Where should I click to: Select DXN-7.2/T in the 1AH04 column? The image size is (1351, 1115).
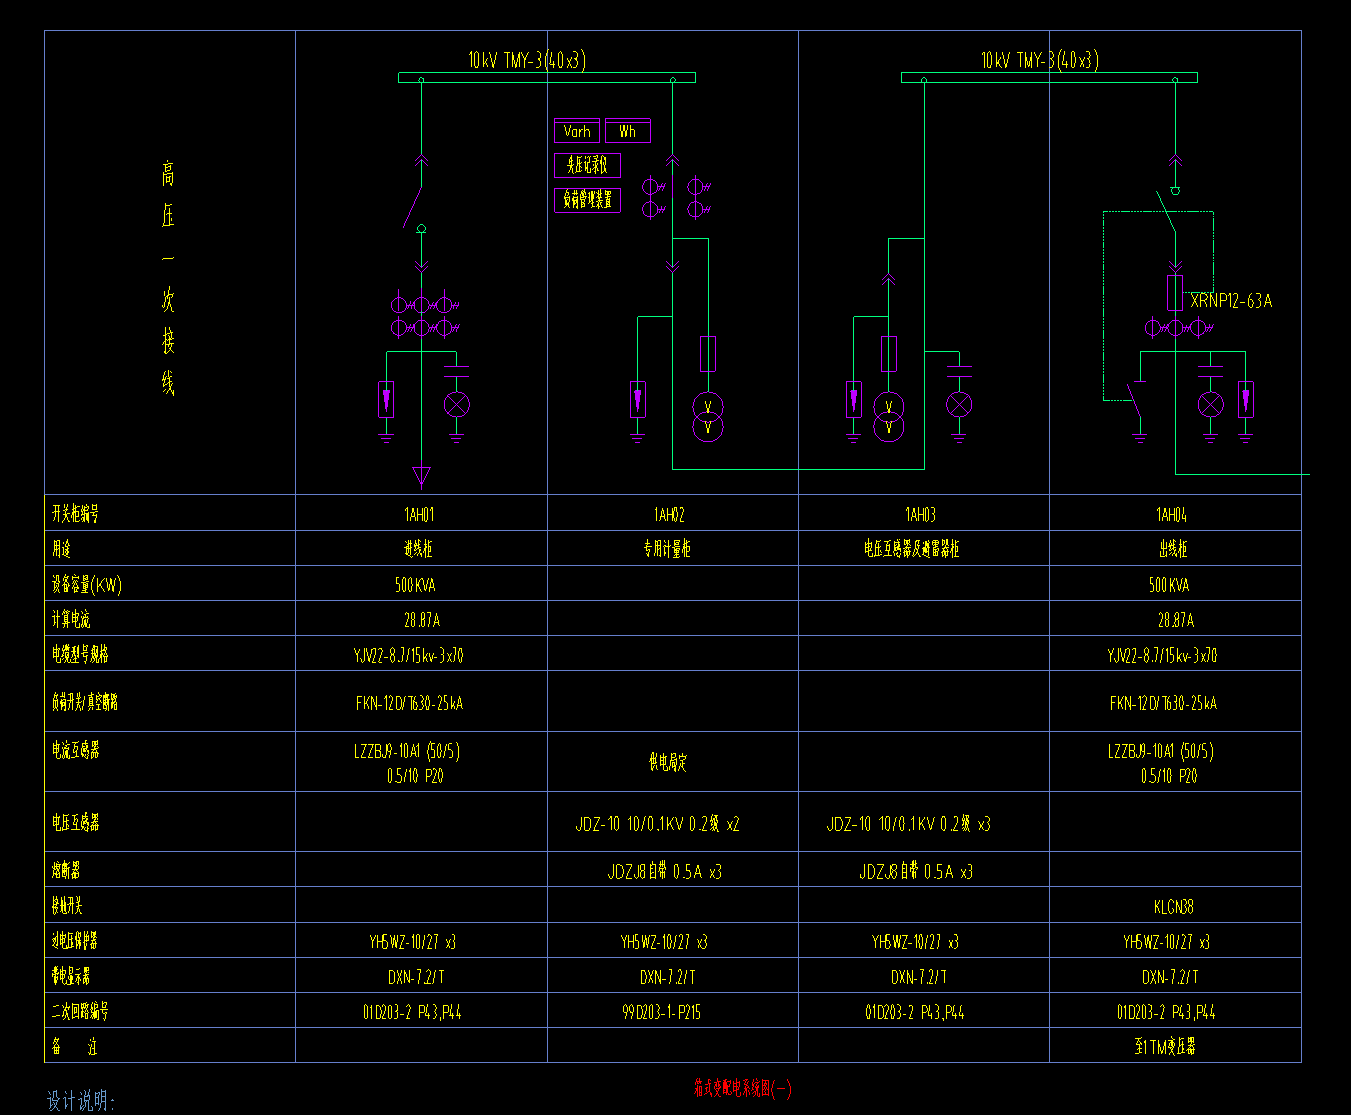click(x=1170, y=977)
